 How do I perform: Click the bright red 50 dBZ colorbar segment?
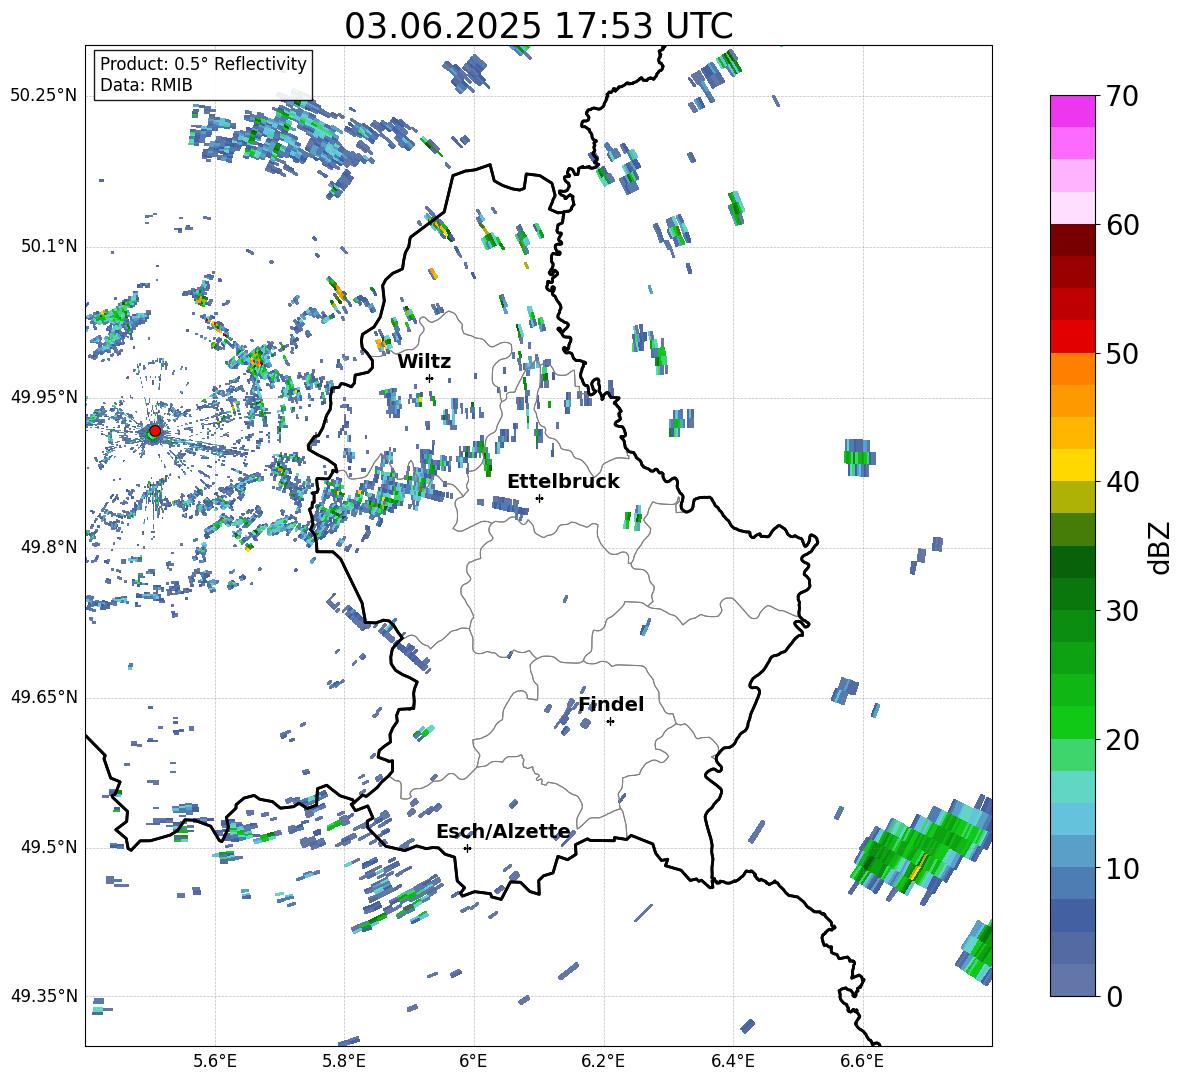(x=1072, y=337)
